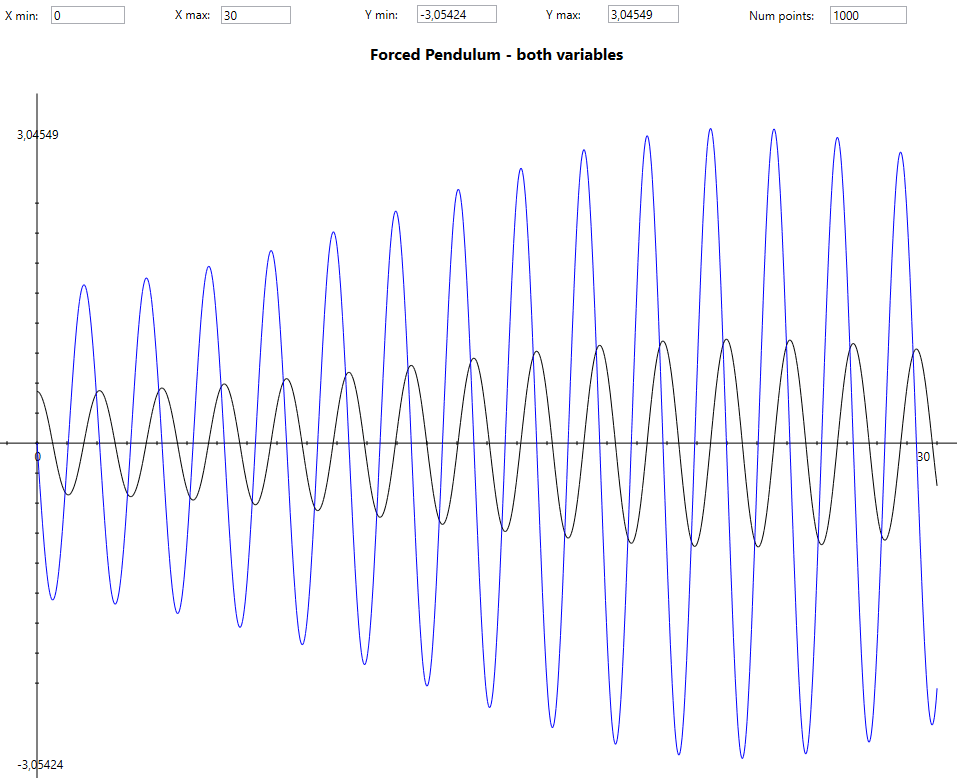Image resolution: width=957 pixels, height=778 pixels.
Task: Click the first blue curve trough near the Y axis
Action: pos(52,600)
